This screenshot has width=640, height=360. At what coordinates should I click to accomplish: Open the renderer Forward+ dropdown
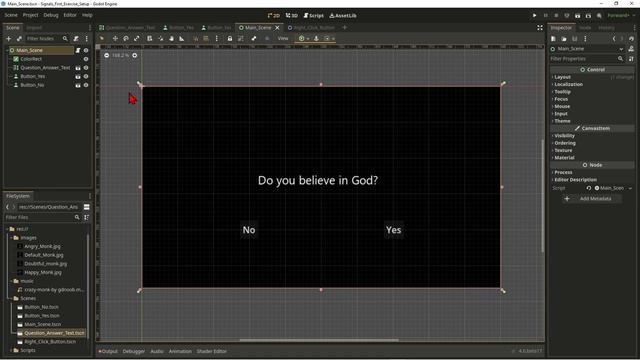coord(621,16)
